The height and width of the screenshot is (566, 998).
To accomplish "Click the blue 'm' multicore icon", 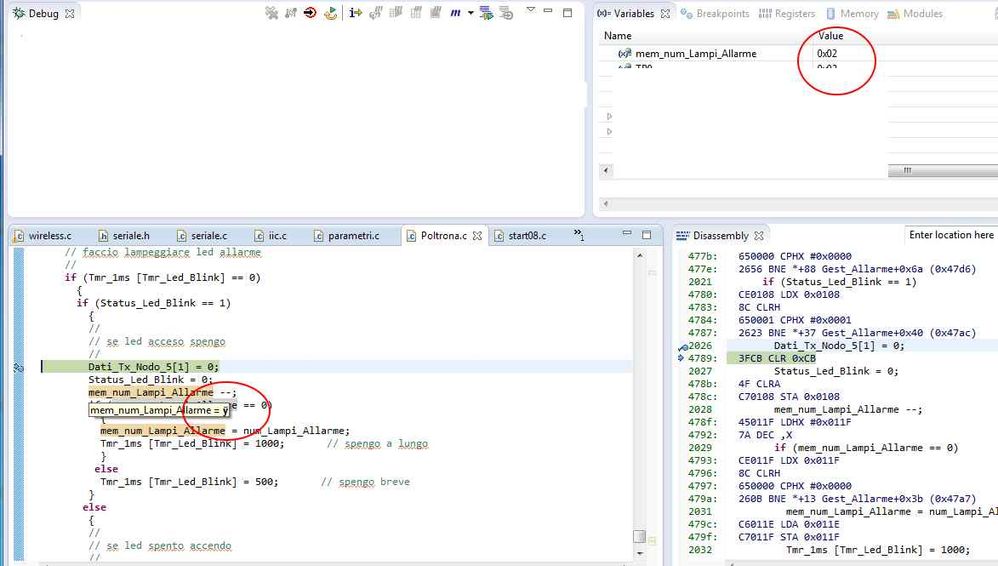I will coord(456,13).
